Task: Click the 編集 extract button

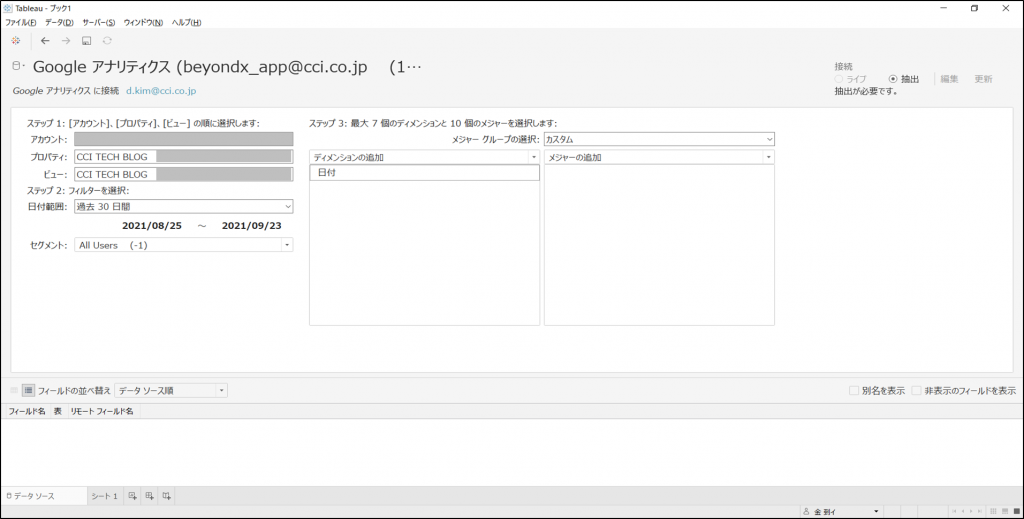Action: click(x=950, y=79)
